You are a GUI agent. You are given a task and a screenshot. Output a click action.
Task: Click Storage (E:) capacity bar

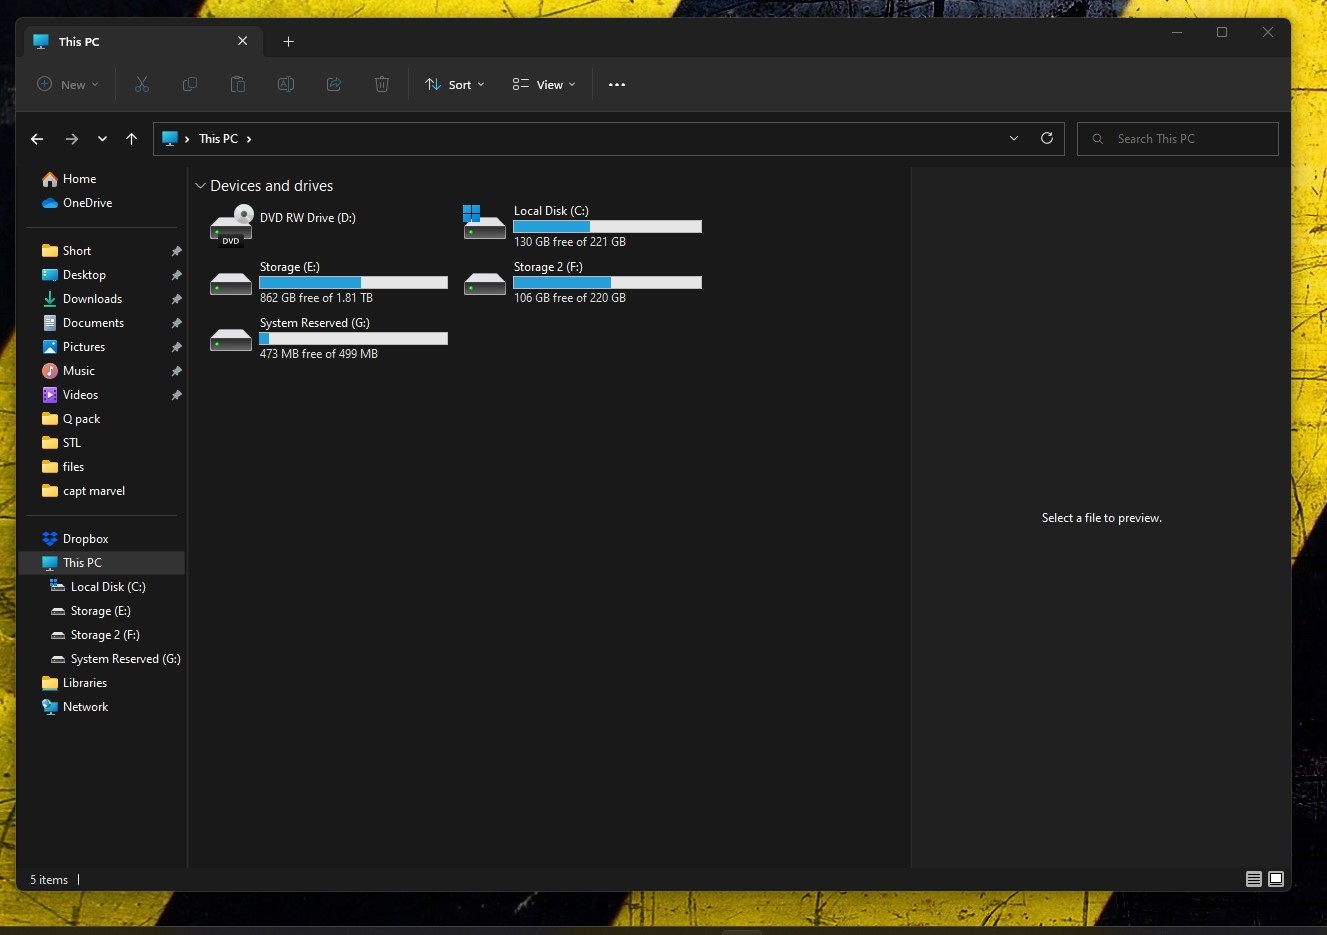(x=353, y=283)
